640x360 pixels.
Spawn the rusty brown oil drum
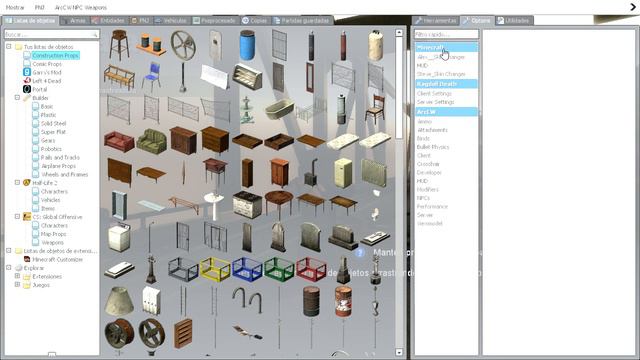click(311, 302)
